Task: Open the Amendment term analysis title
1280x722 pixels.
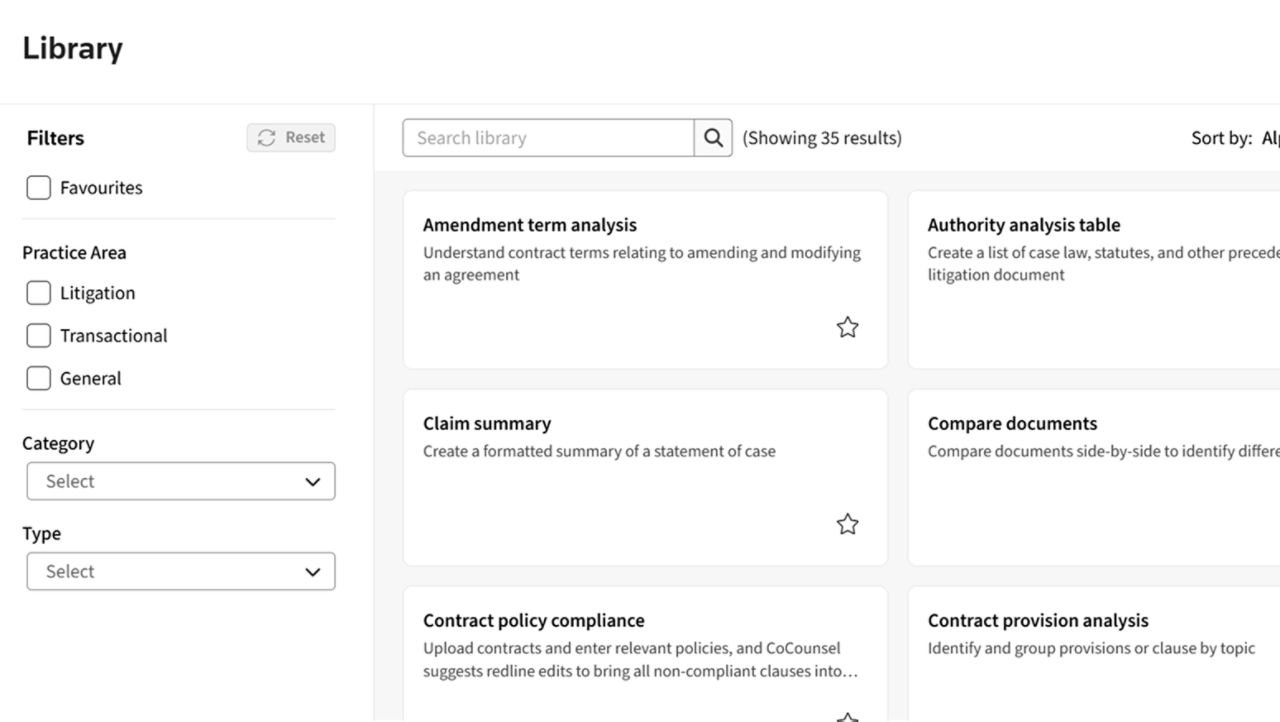Action: pos(529,225)
